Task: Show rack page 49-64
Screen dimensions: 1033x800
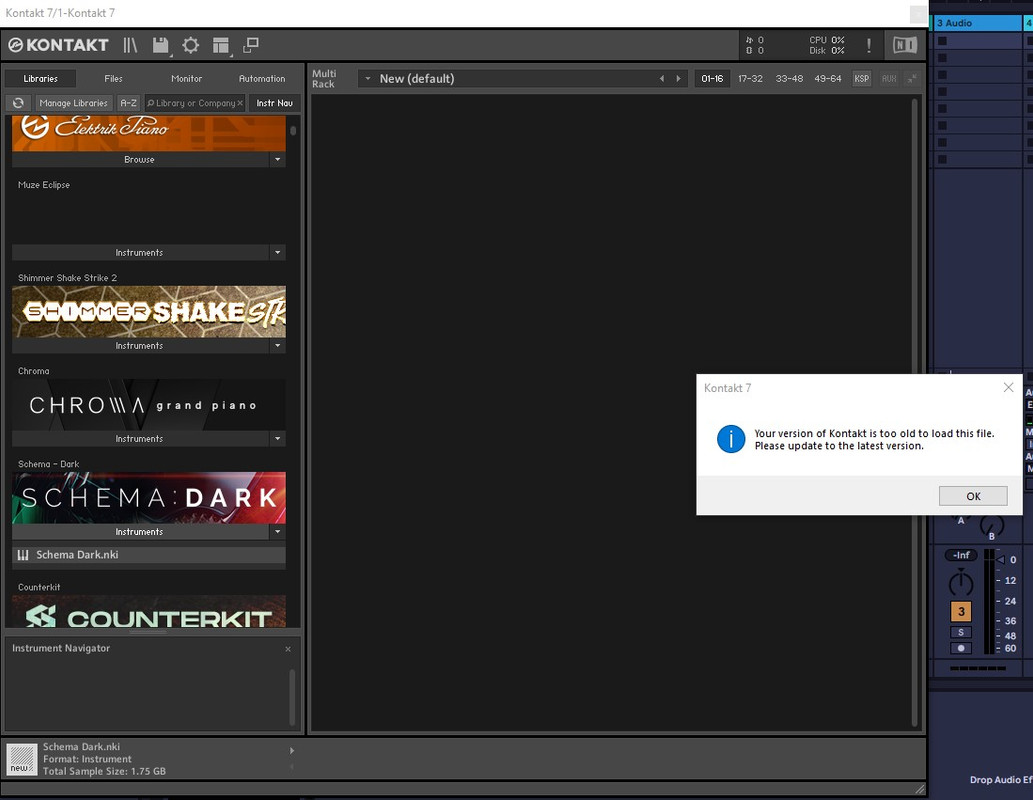Action: pyautogui.click(x=827, y=78)
